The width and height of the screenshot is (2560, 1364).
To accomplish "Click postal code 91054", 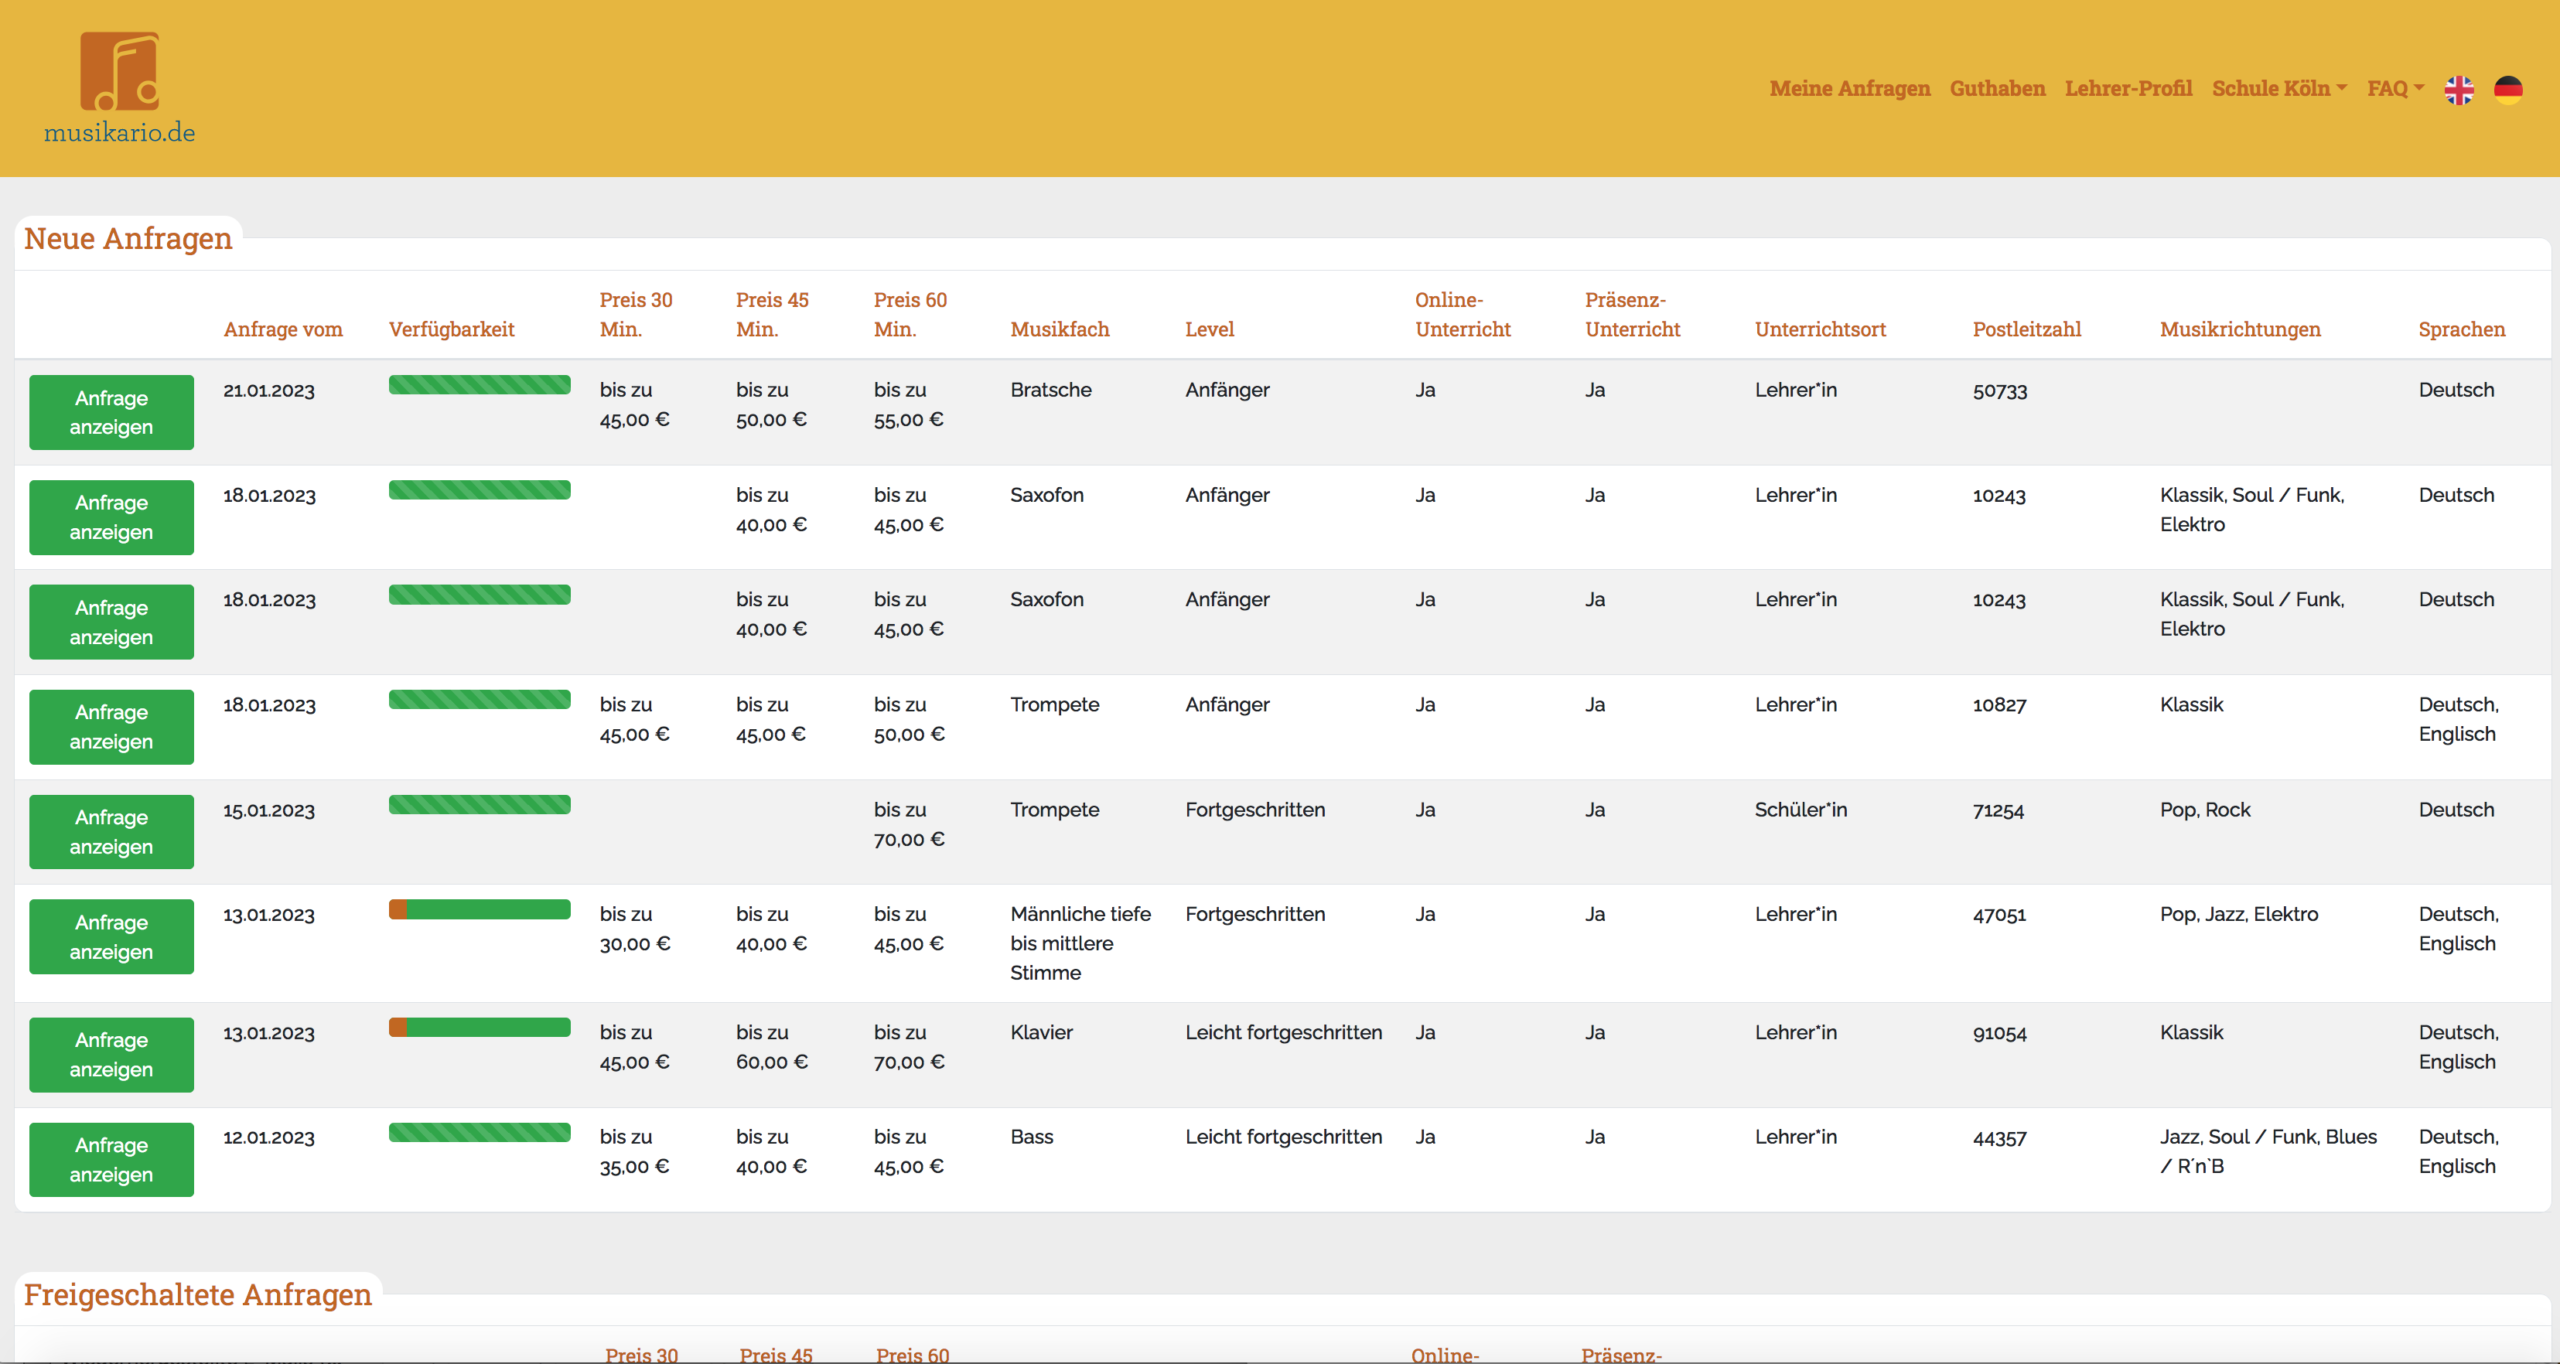I will click(2000, 1033).
